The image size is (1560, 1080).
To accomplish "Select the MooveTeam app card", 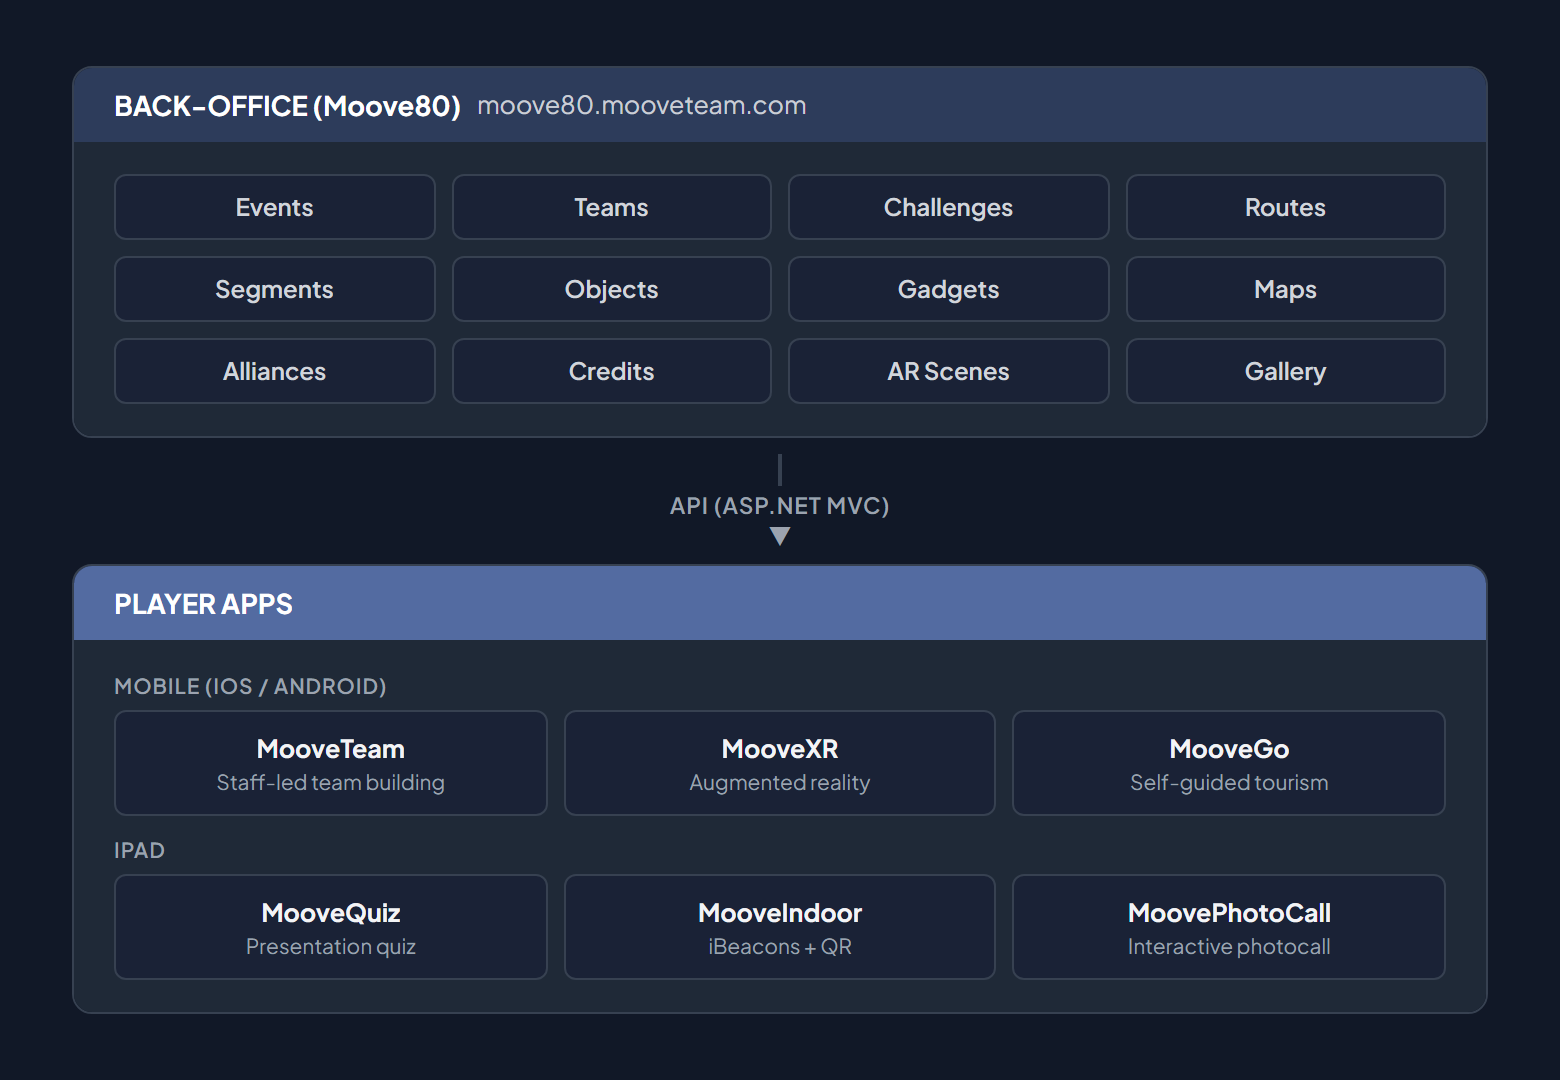I will [x=330, y=762].
